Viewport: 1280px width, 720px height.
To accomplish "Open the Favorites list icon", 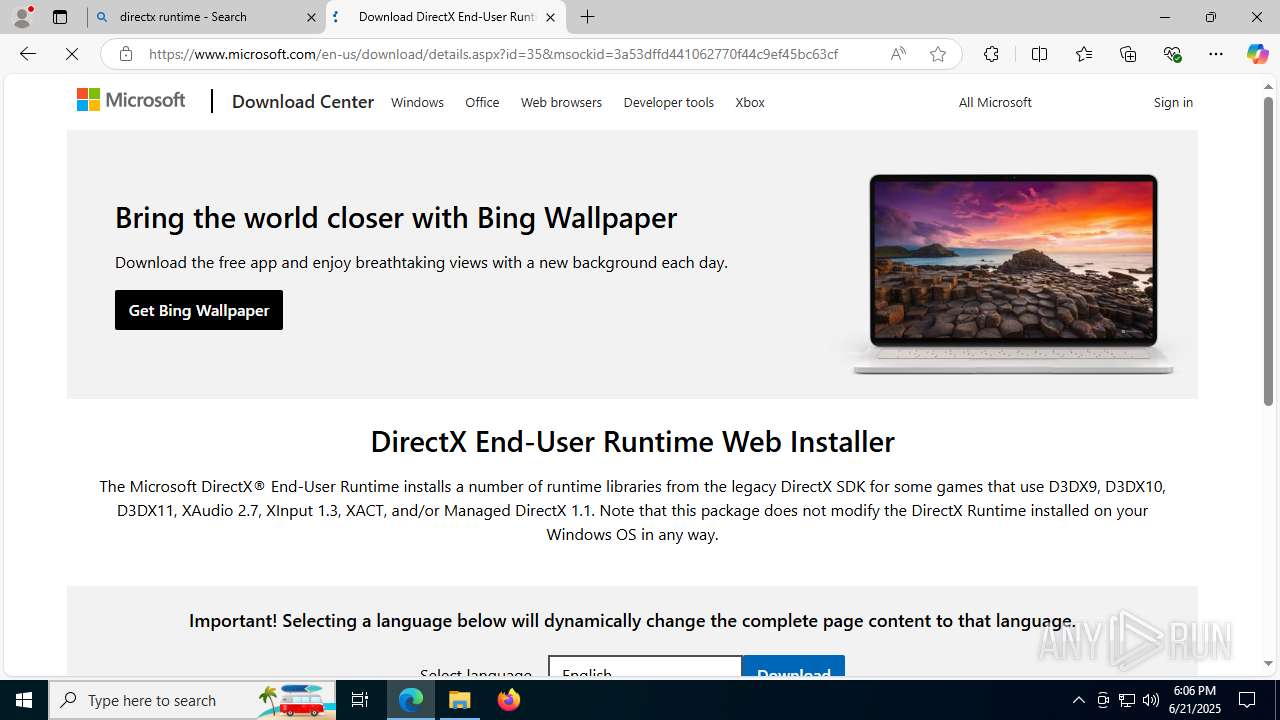I will [x=1084, y=54].
